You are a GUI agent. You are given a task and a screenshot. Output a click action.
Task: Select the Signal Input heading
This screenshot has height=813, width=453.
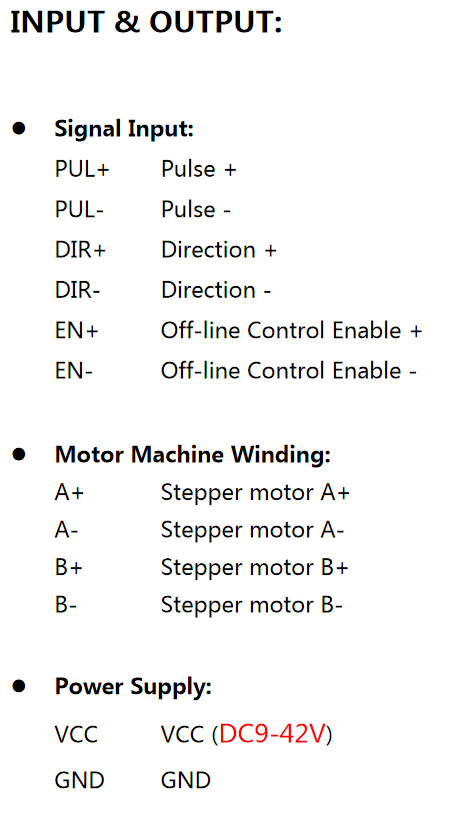[x=124, y=129]
